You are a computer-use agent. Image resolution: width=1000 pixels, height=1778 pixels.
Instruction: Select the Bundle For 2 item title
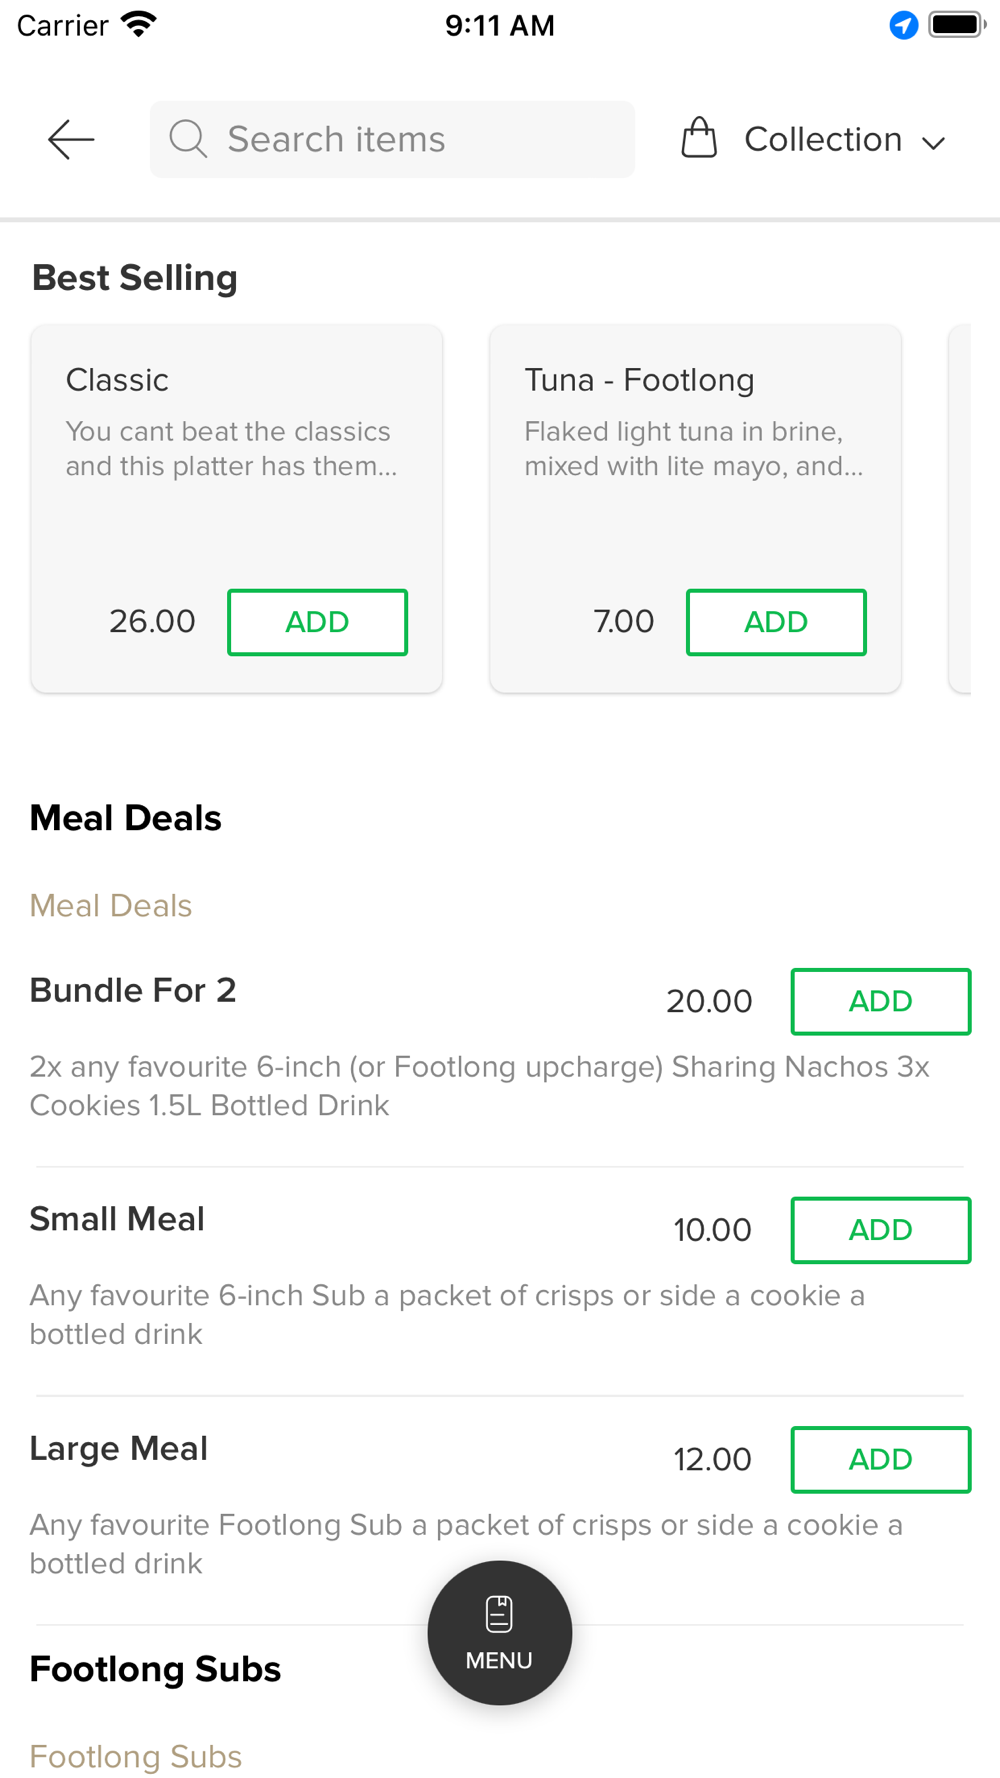coord(133,990)
